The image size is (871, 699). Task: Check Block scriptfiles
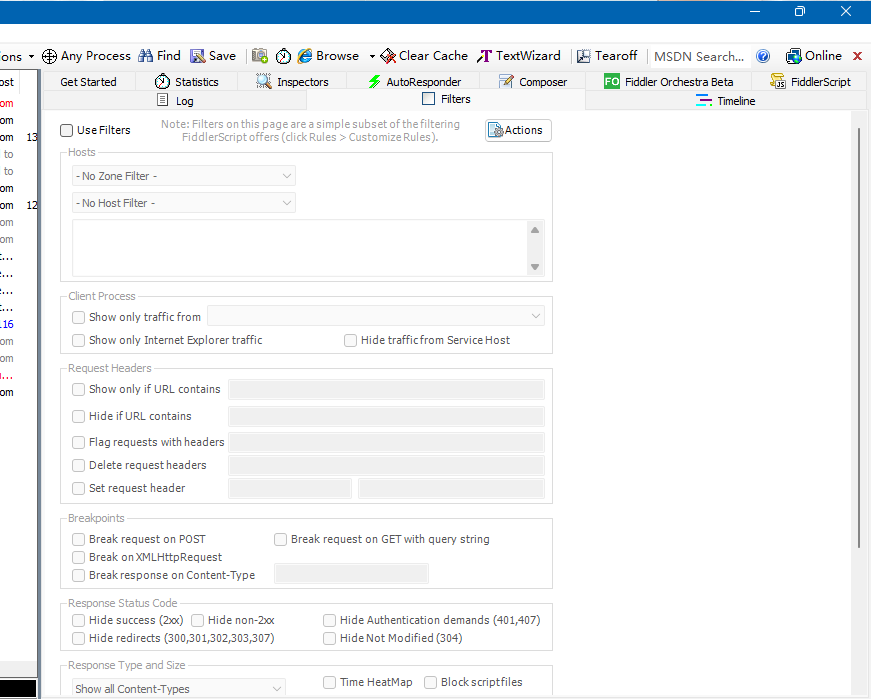[x=431, y=682]
